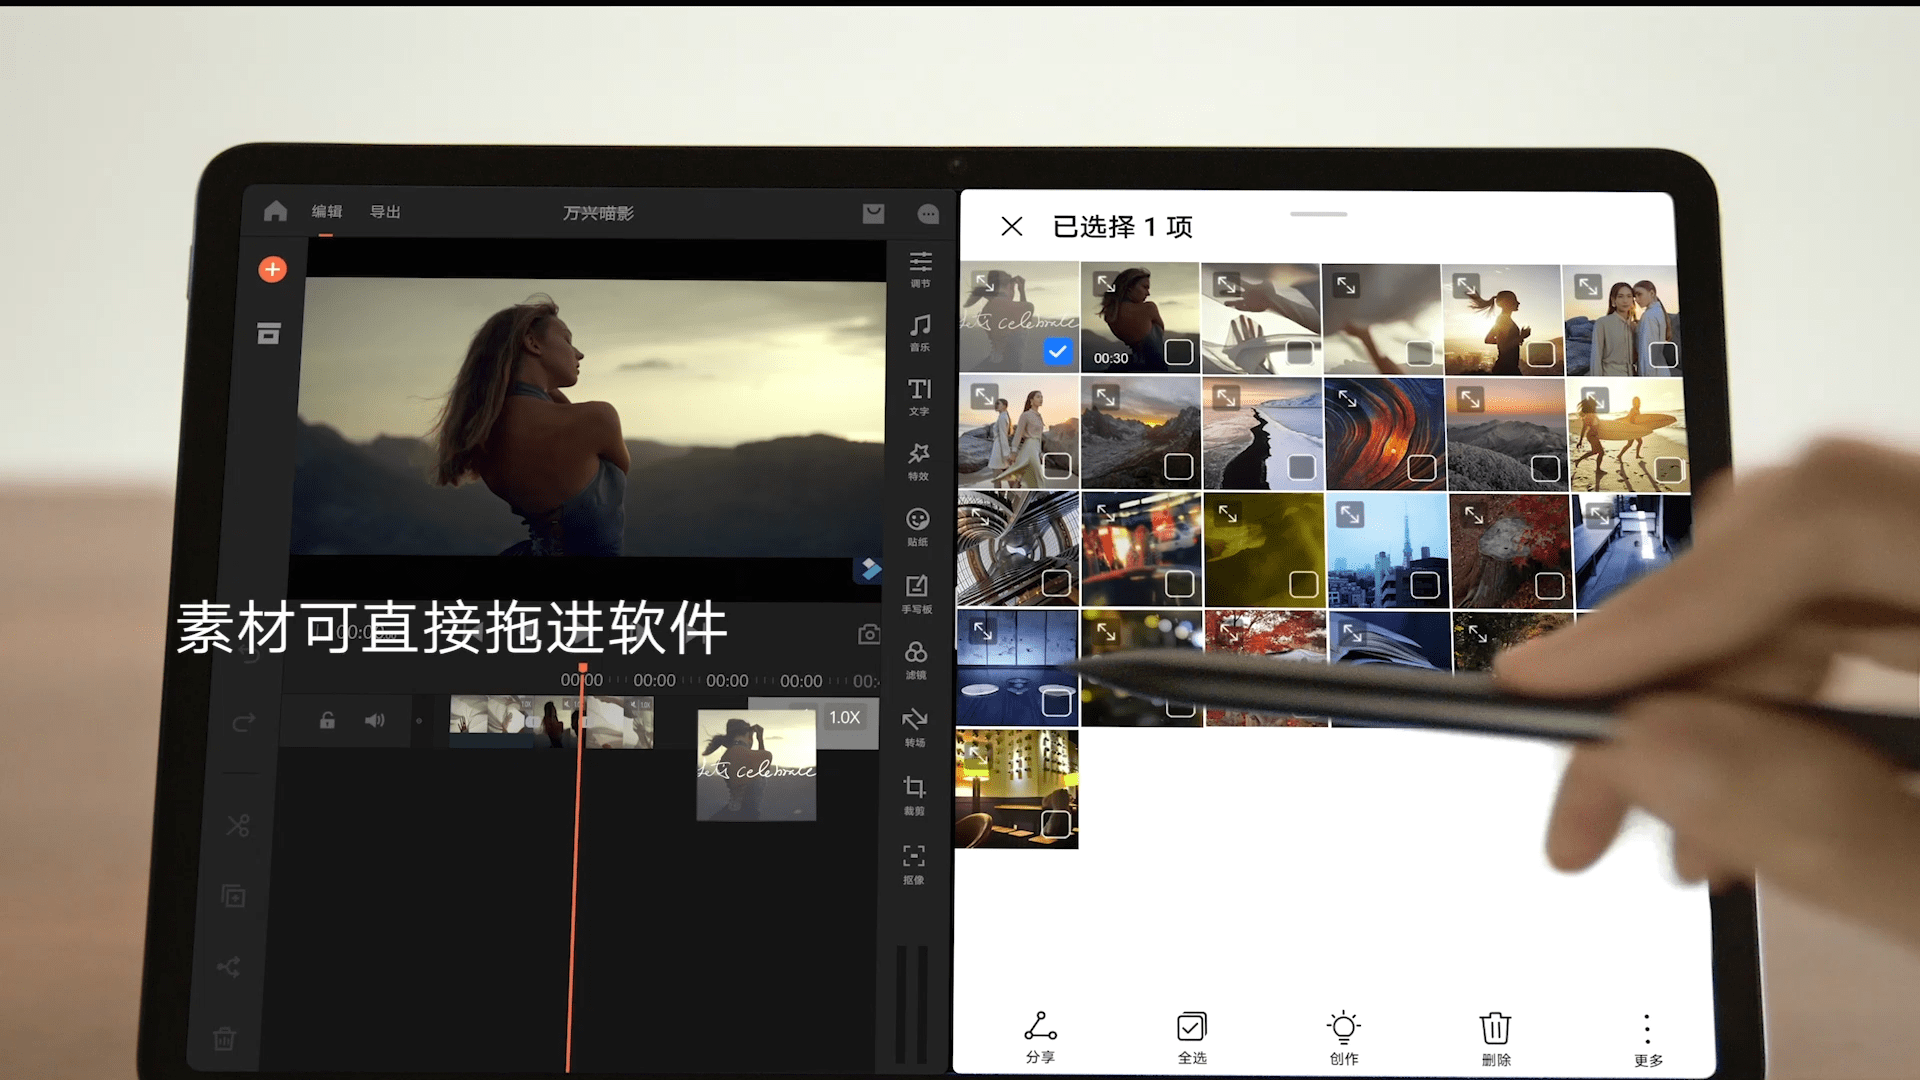Expand the red lanterns photo fullscreen icon
1920x1080 pixels.
(1105, 513)
